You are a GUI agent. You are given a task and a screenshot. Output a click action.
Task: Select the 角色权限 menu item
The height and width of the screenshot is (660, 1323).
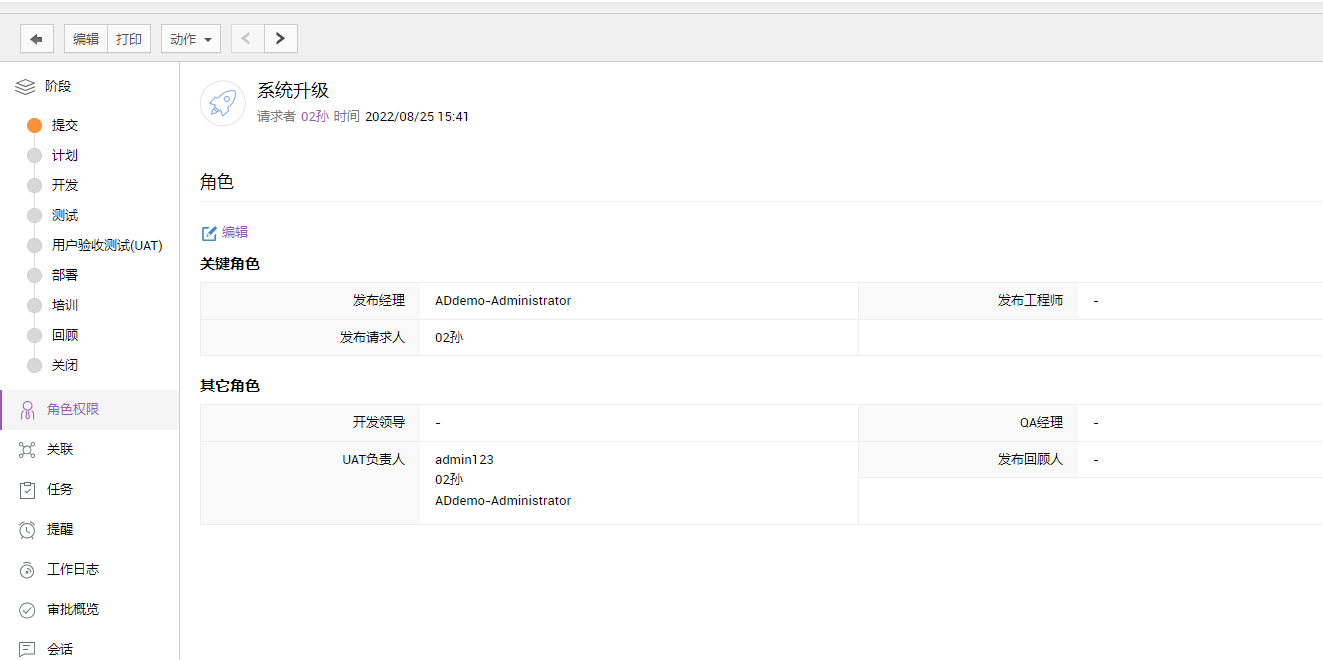click(x=73, y=410)
